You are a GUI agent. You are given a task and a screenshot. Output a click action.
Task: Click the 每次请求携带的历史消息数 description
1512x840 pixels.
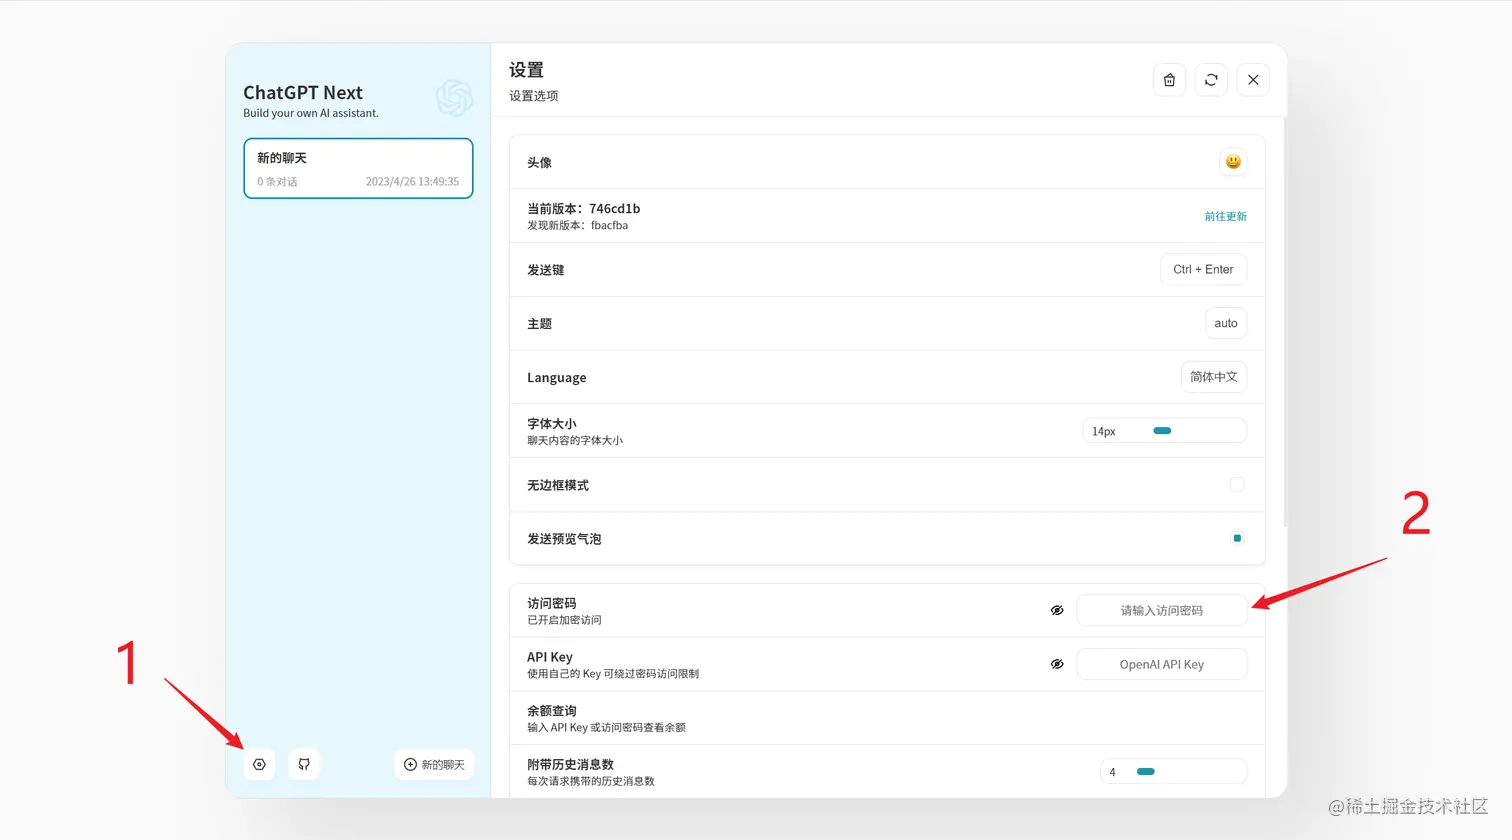(591, 781)
